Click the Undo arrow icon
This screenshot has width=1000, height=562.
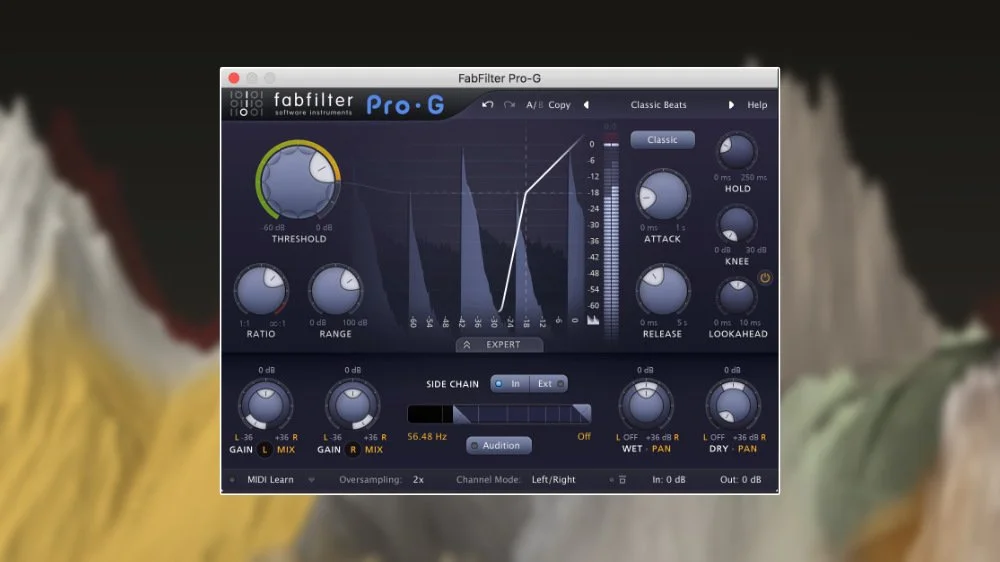[x=488, y=105]
